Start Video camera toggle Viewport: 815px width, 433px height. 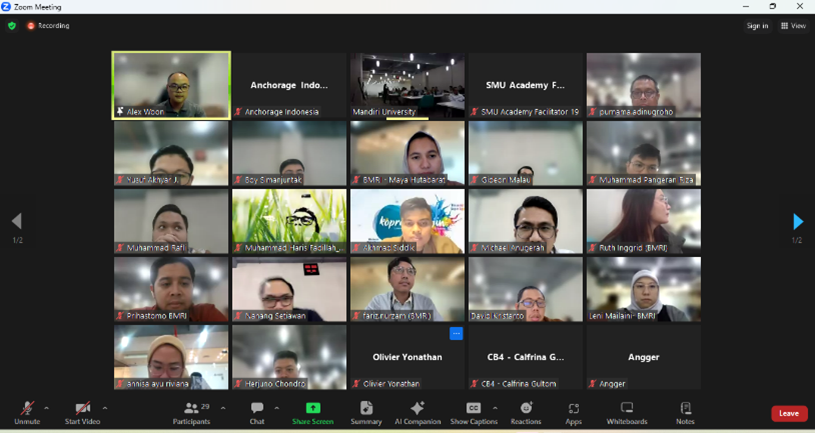[x=82, y=412]
